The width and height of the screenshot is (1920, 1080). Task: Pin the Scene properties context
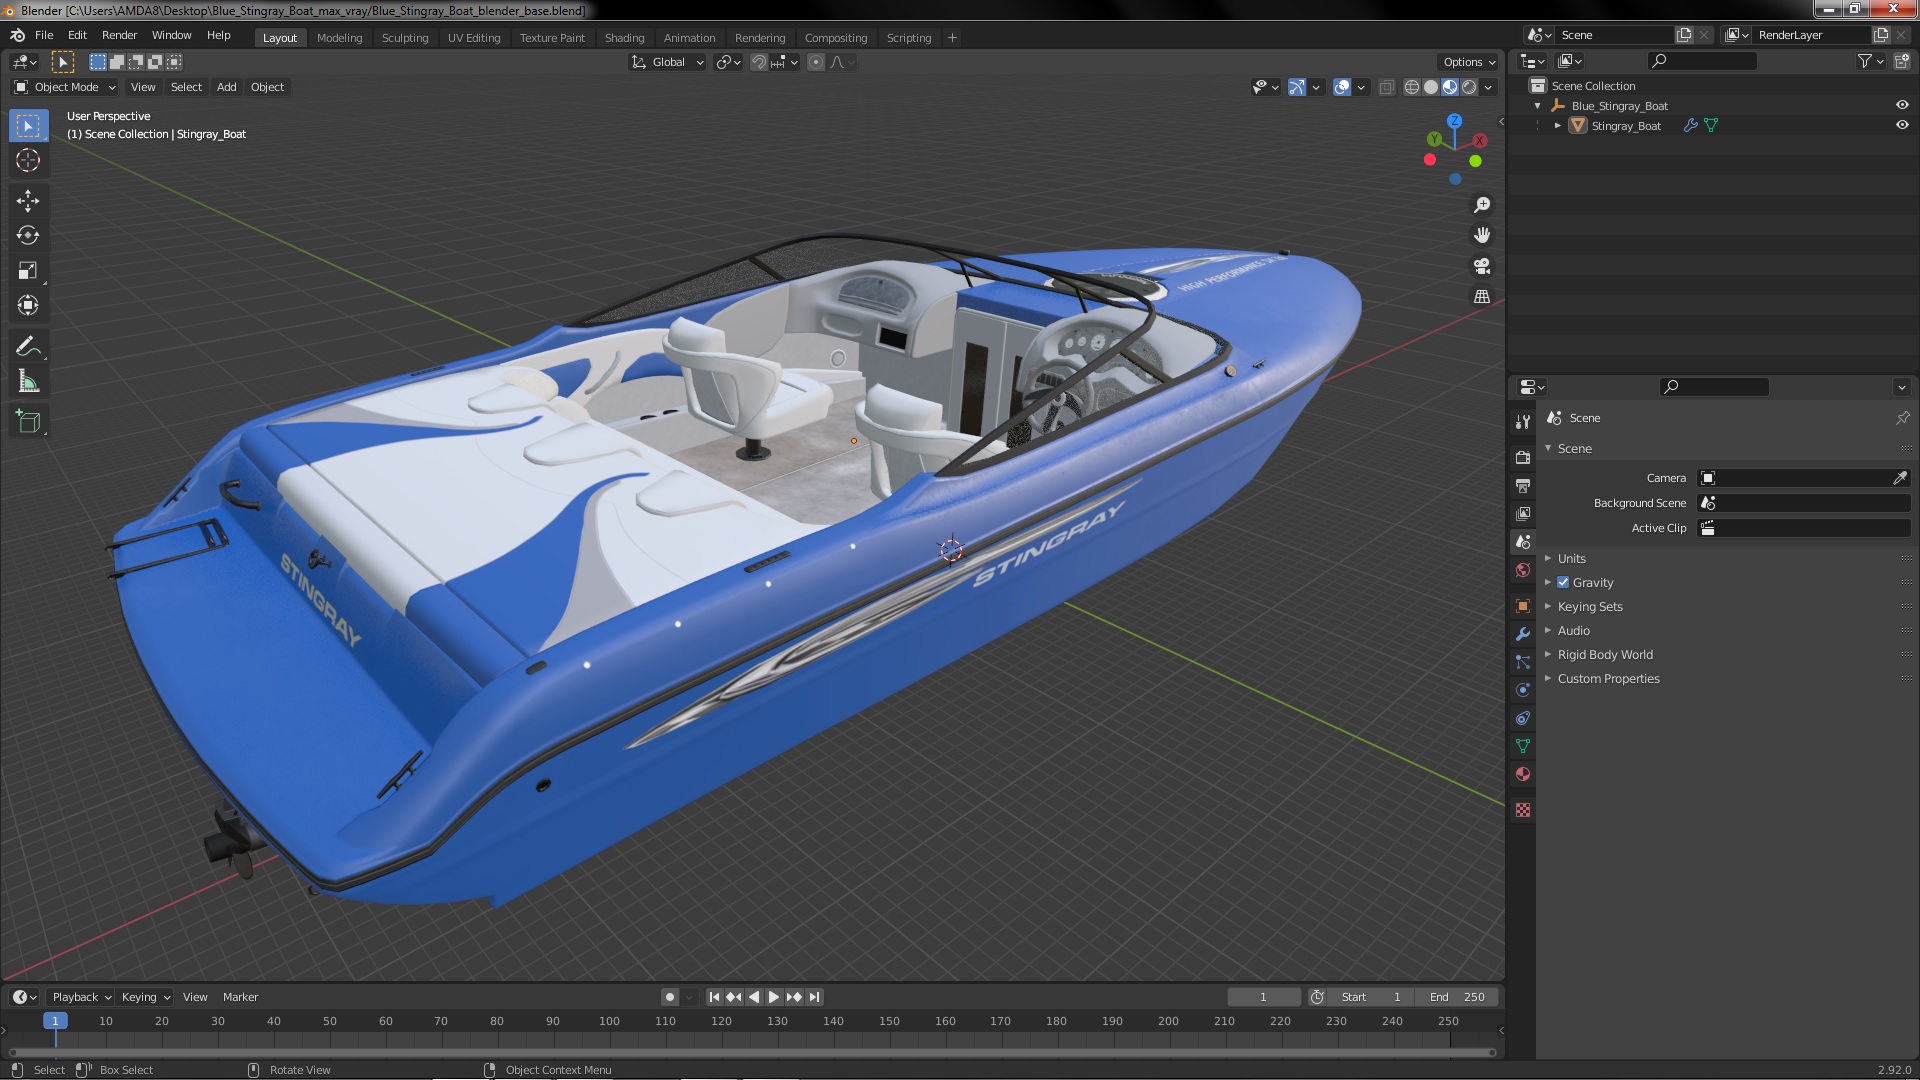pyautogui.click(x=1902, y=418)
